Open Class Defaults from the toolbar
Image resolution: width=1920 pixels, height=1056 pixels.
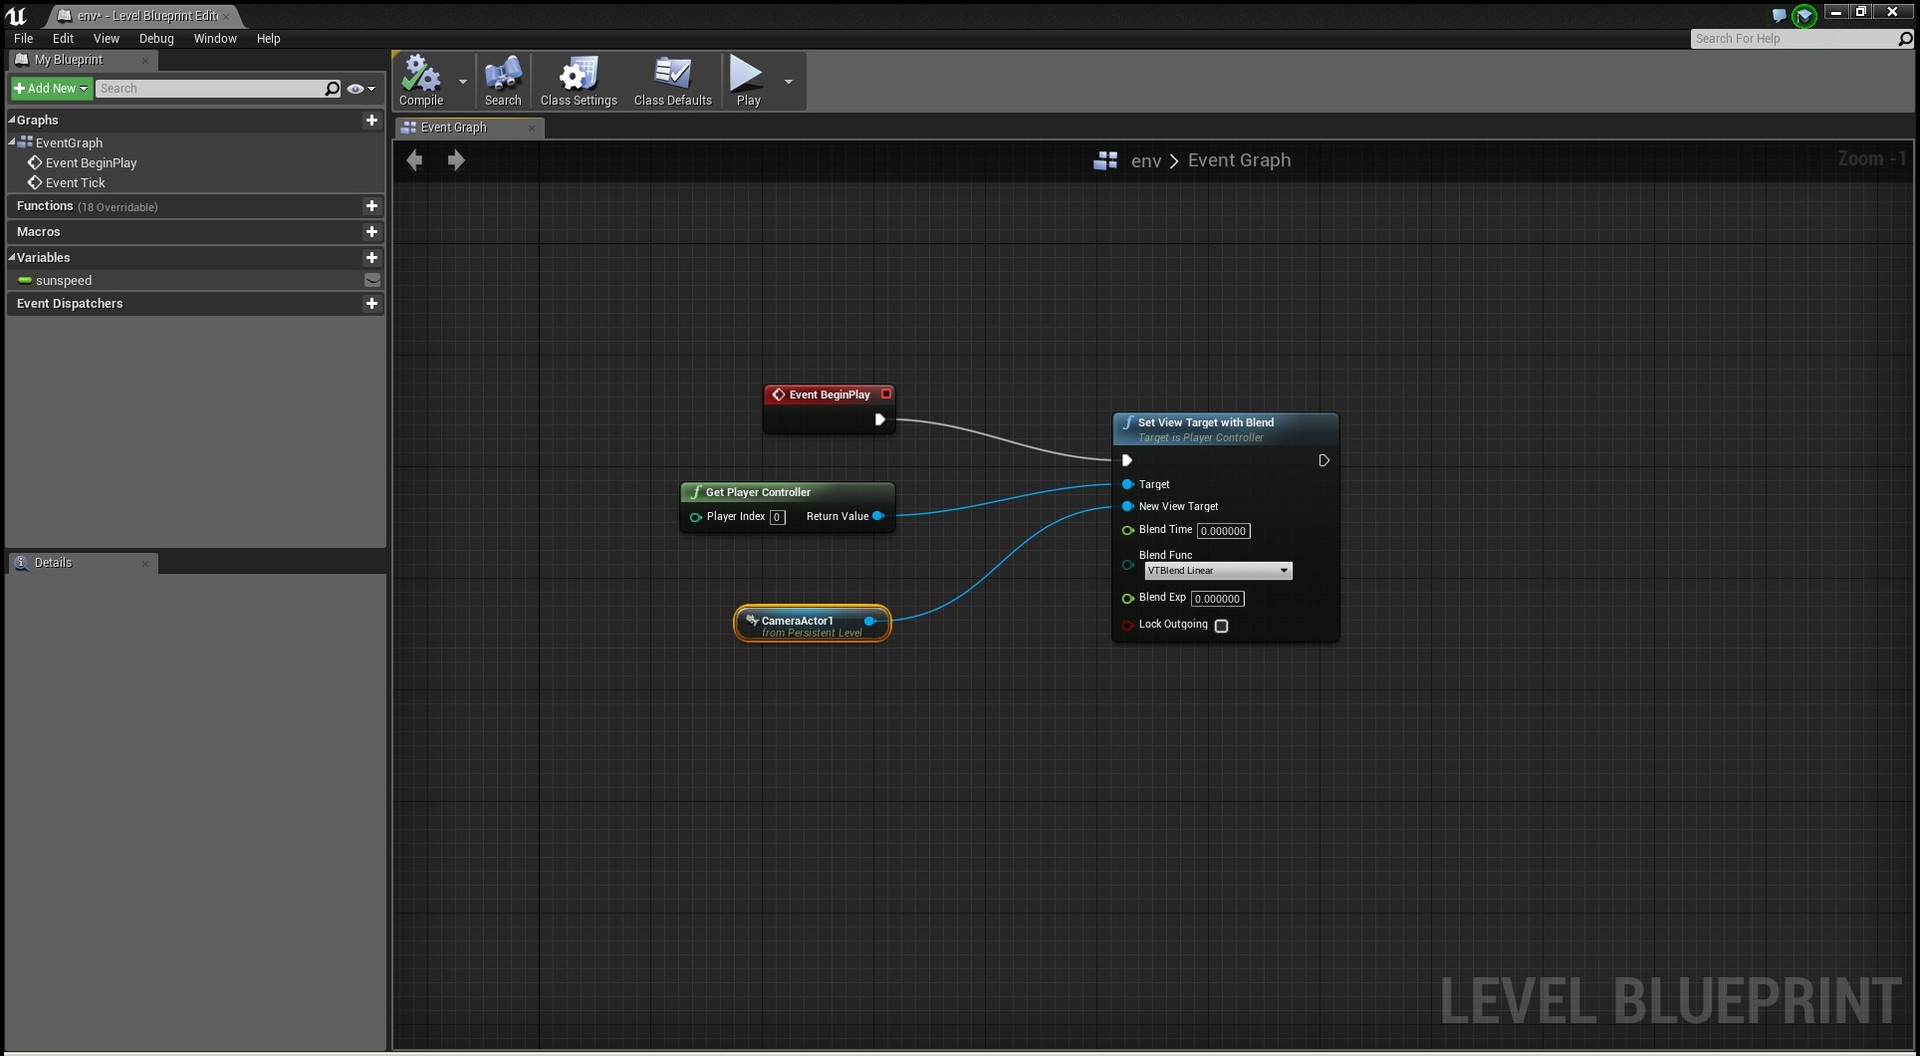pyautogui.click(x=673, y=81)
